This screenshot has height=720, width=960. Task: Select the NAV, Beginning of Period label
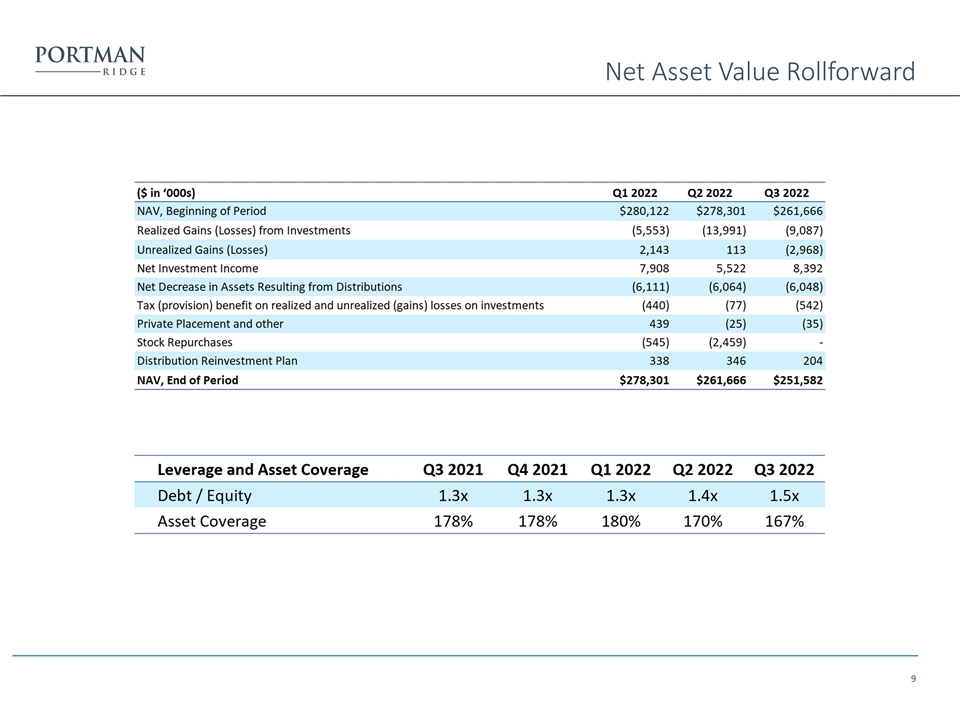click(201, 211)
